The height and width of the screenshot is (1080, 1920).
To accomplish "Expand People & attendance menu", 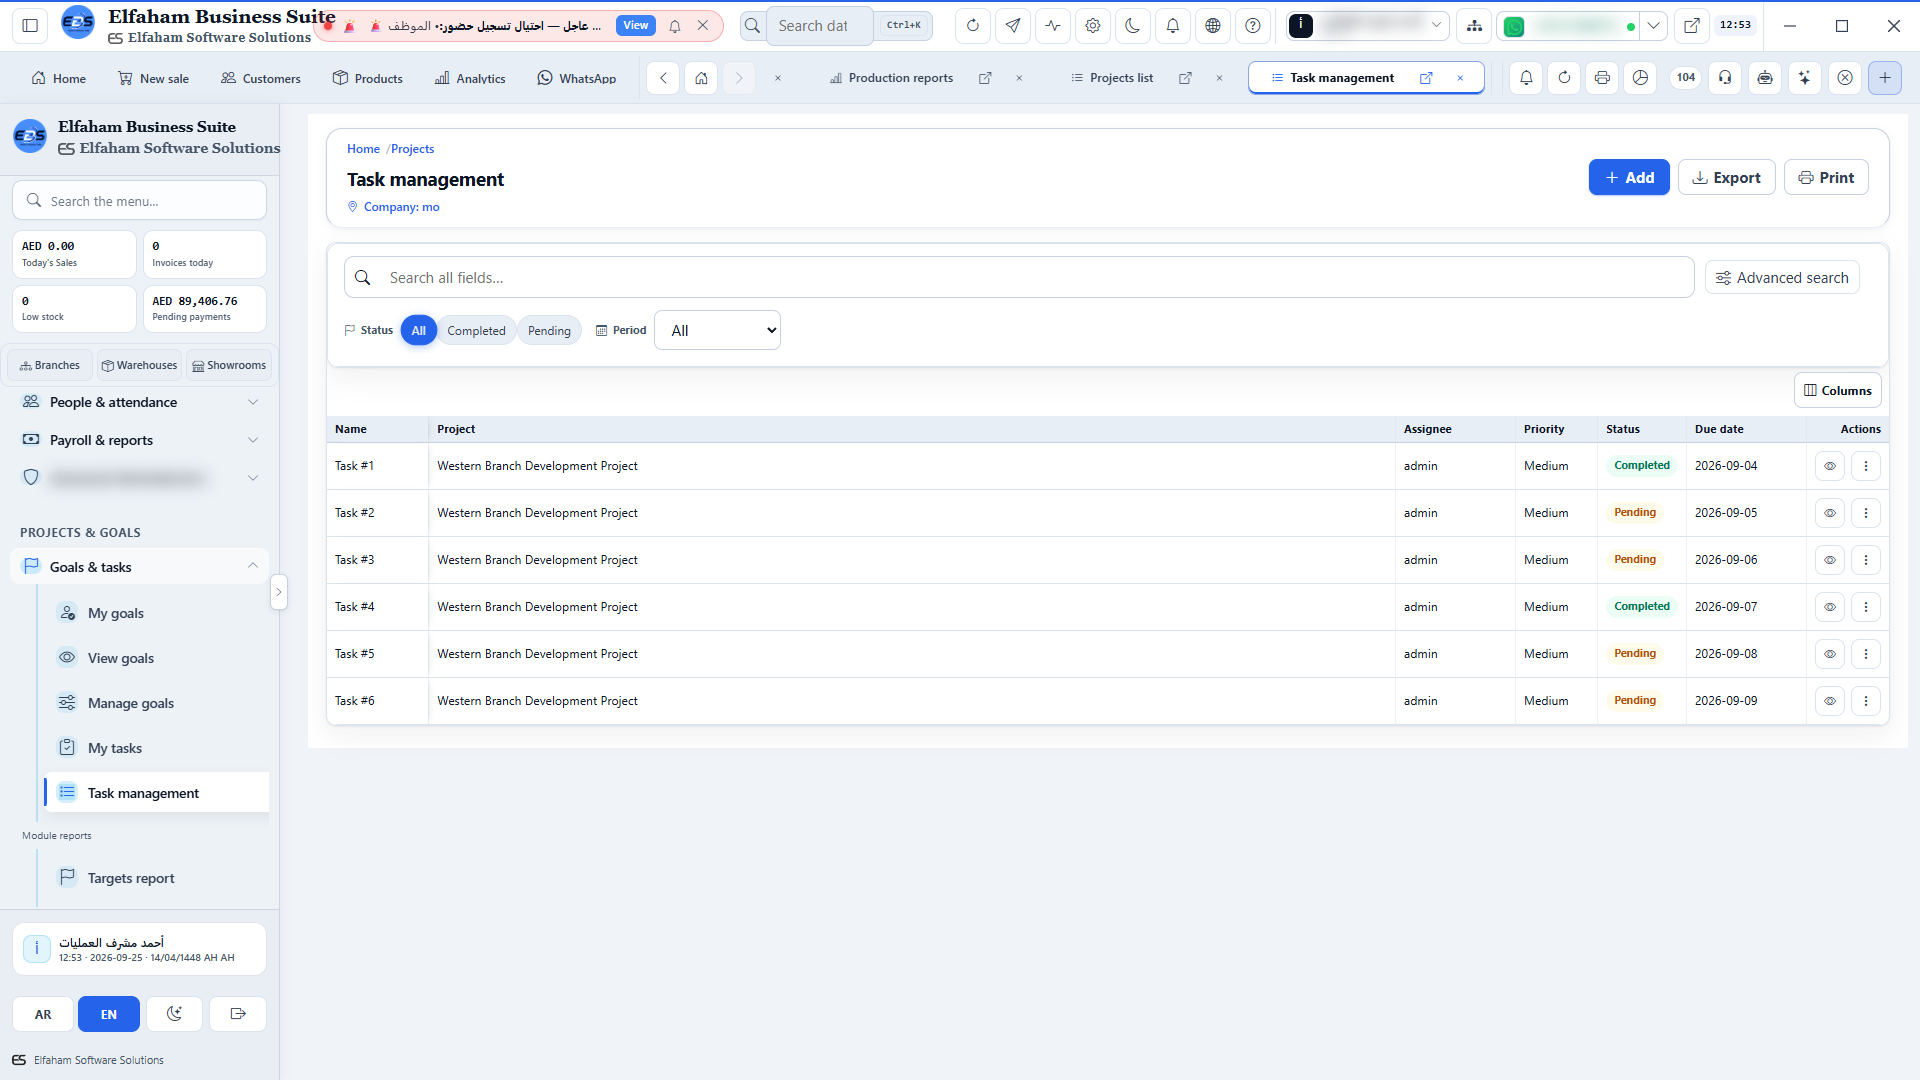I will tap(140, 402).
